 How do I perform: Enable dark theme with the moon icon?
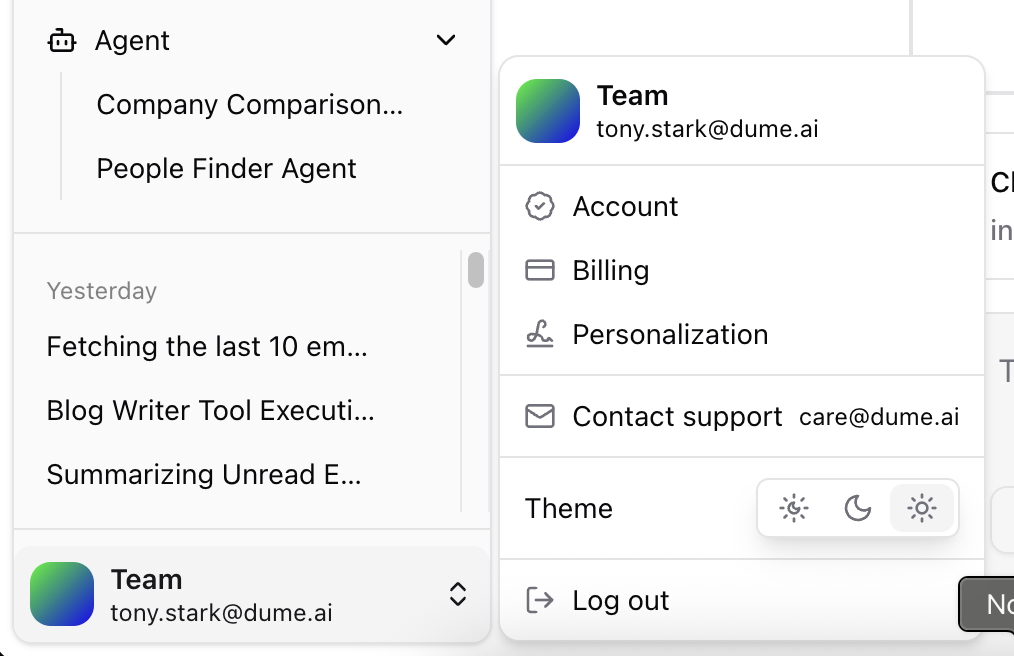(x=857, y=508)
